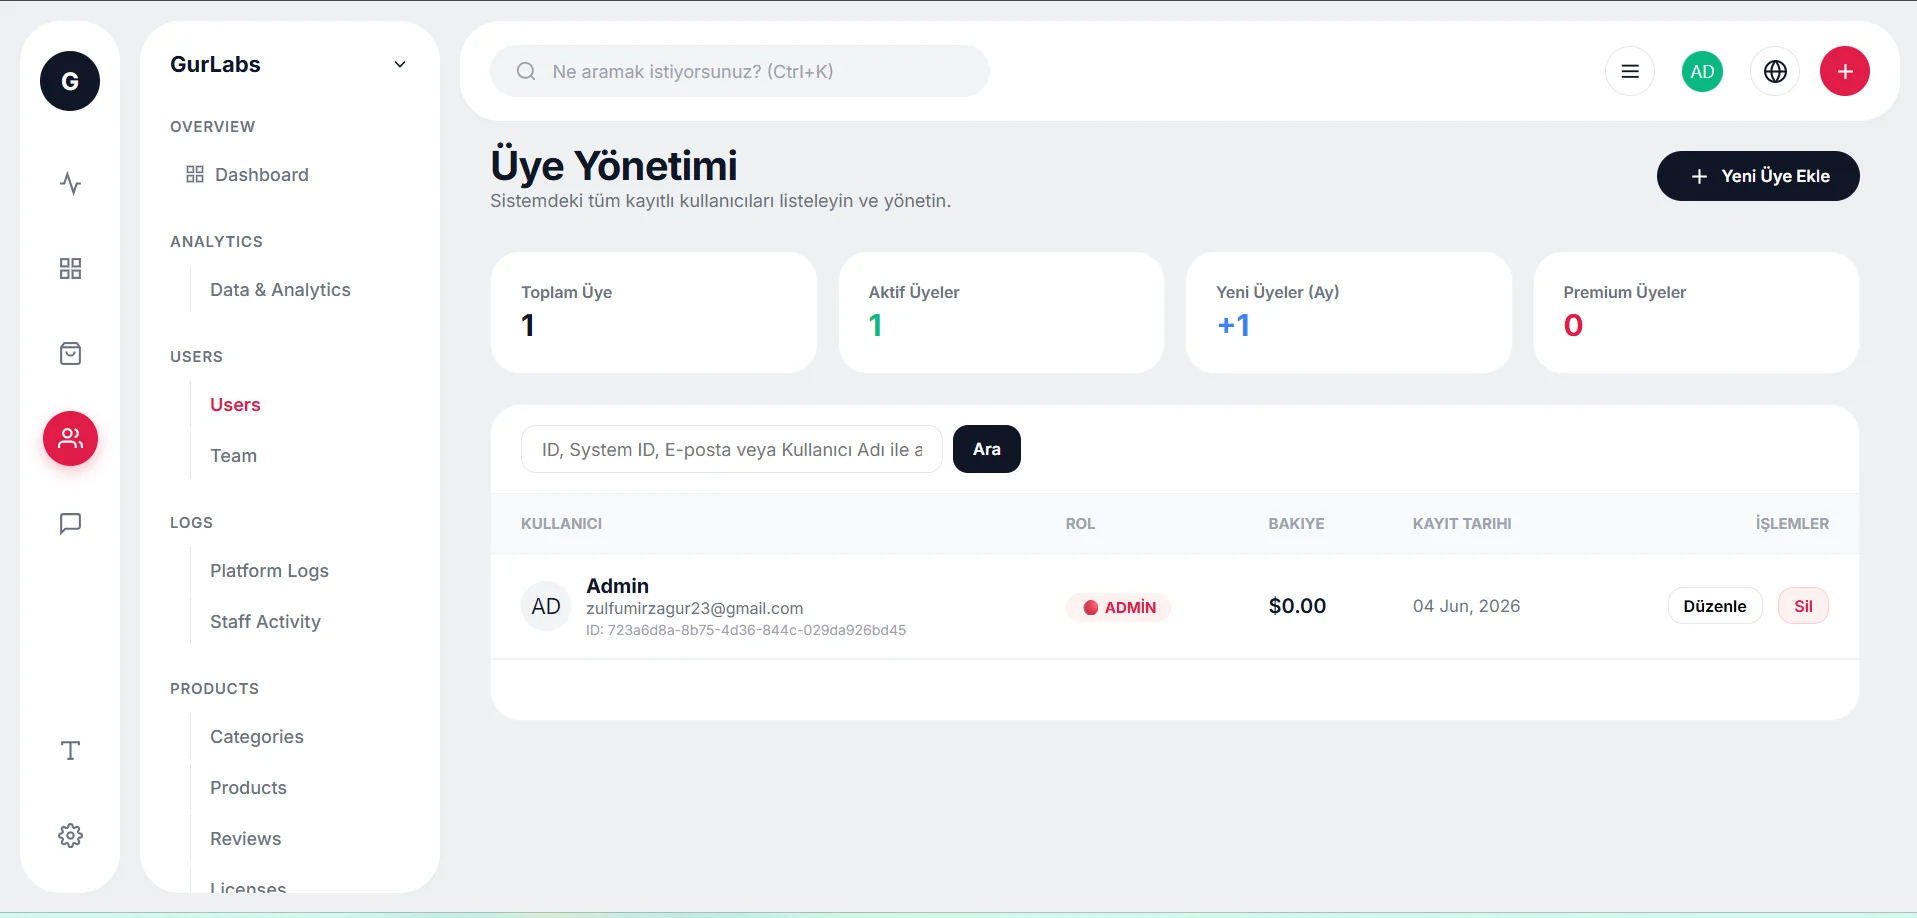1917x918 pixels.
Task: Click the Yeni Üyeler (Ay) stat card
Action: coord(1349,312)
